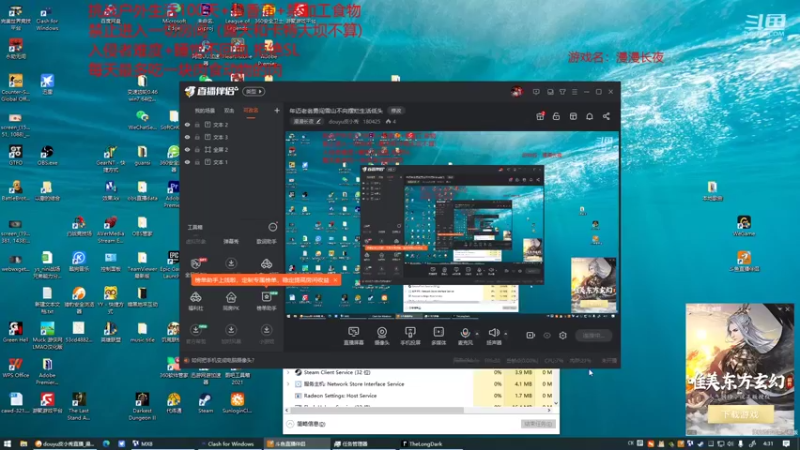Open microphone device dropdown arrow

477,334
